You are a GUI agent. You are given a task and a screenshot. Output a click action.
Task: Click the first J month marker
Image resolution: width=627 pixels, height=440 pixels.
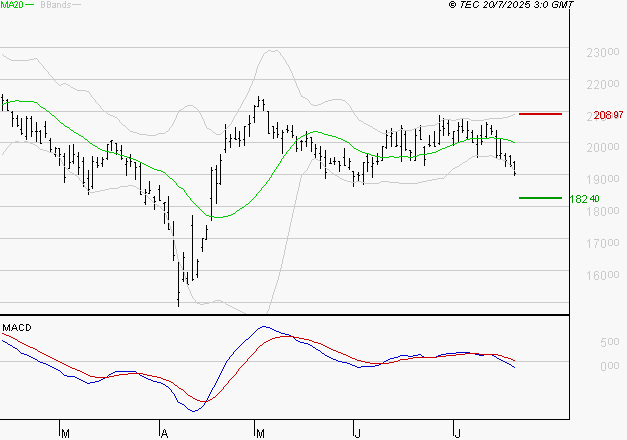(x=357, y=433)
